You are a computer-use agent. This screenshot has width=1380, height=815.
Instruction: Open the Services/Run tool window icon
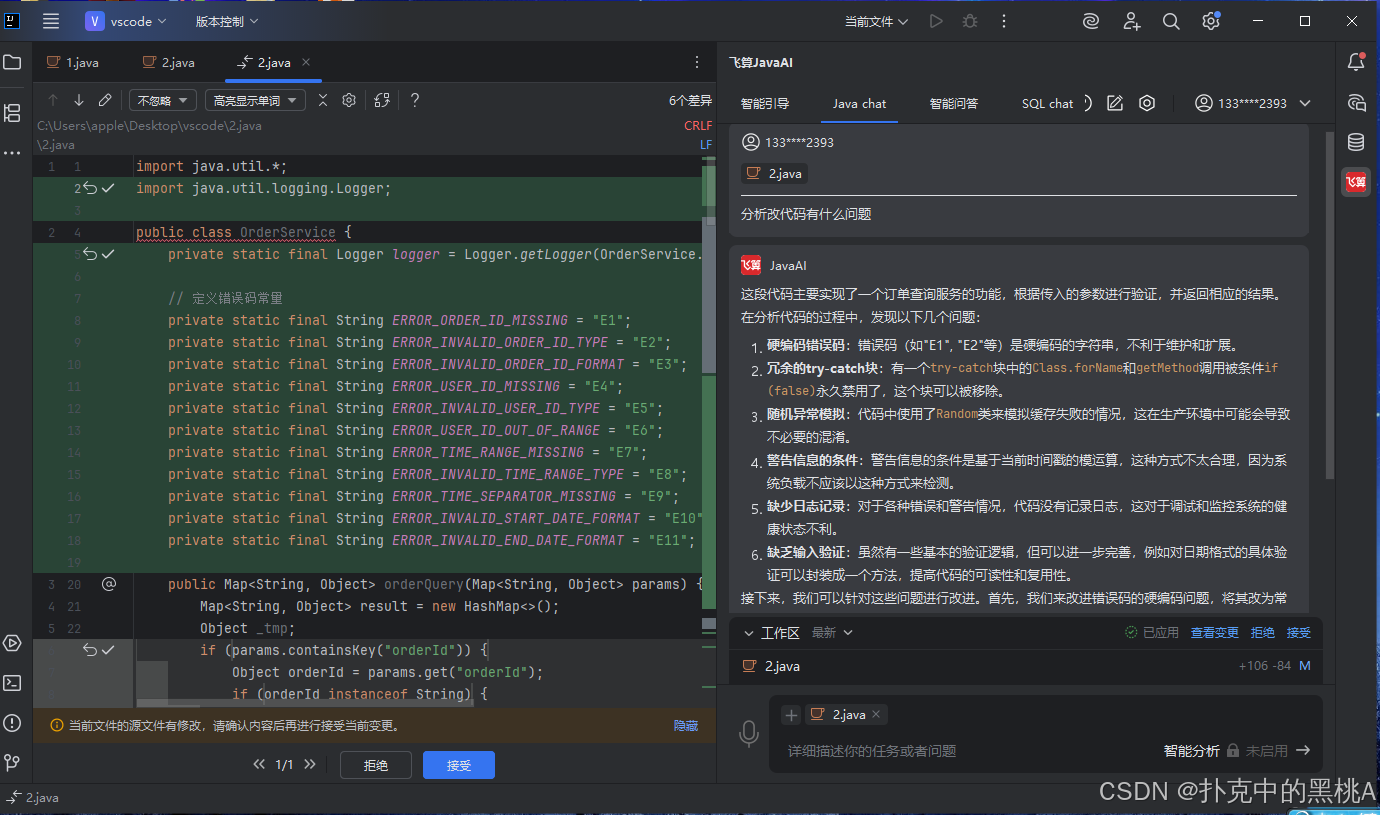tap(12, 643)
